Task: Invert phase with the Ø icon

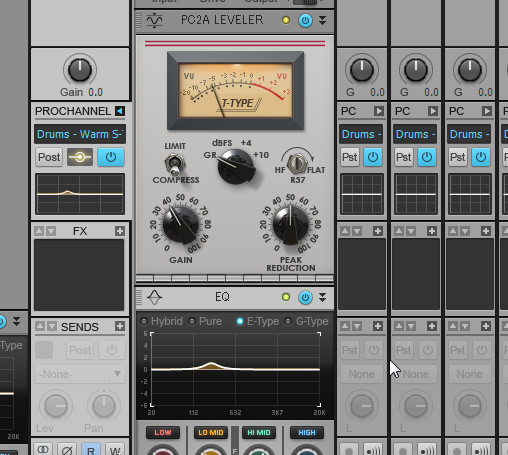Action: [x=67, y=449]
